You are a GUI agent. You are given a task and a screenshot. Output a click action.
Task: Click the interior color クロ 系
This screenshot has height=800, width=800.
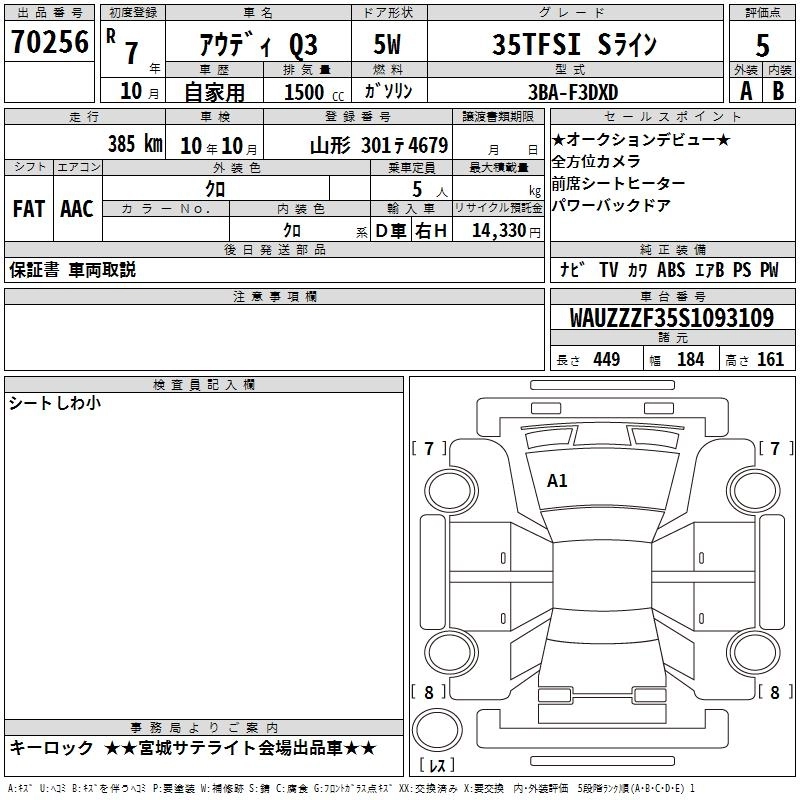[x=325, y=231]
